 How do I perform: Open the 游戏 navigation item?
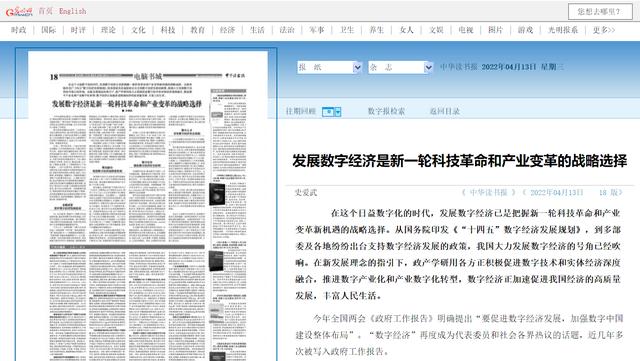[x=525, y=30]
